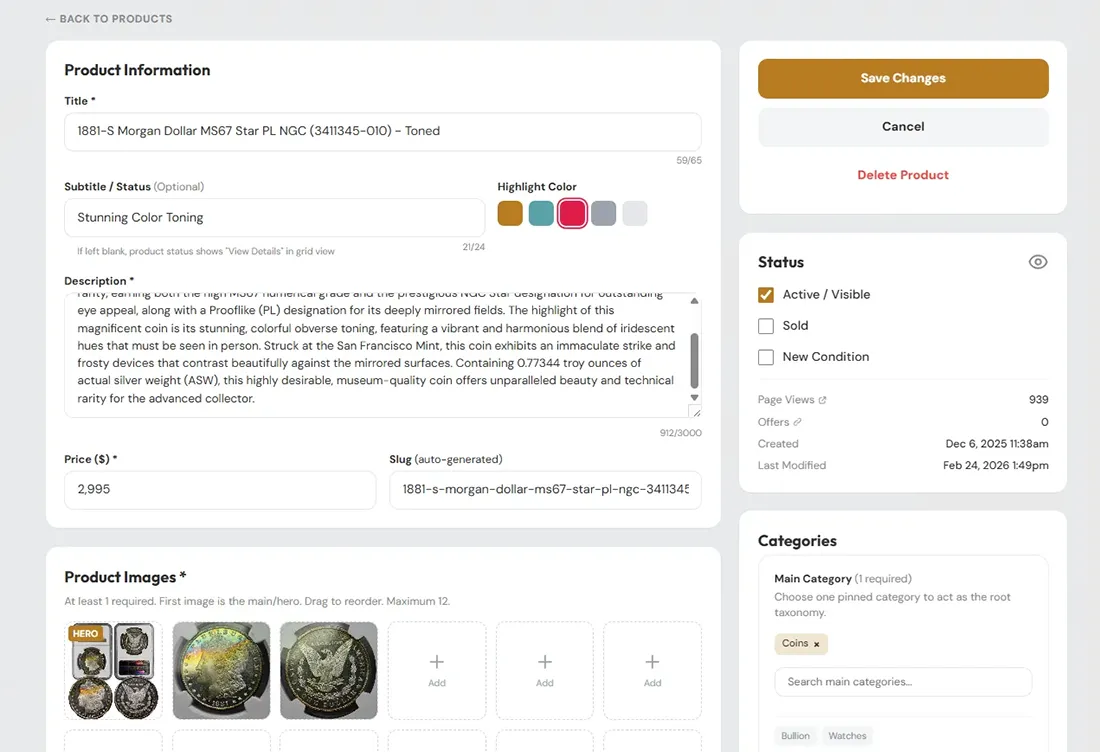Add image in third empty slot
Screen dimensions: 1100x752
(652, 671)
